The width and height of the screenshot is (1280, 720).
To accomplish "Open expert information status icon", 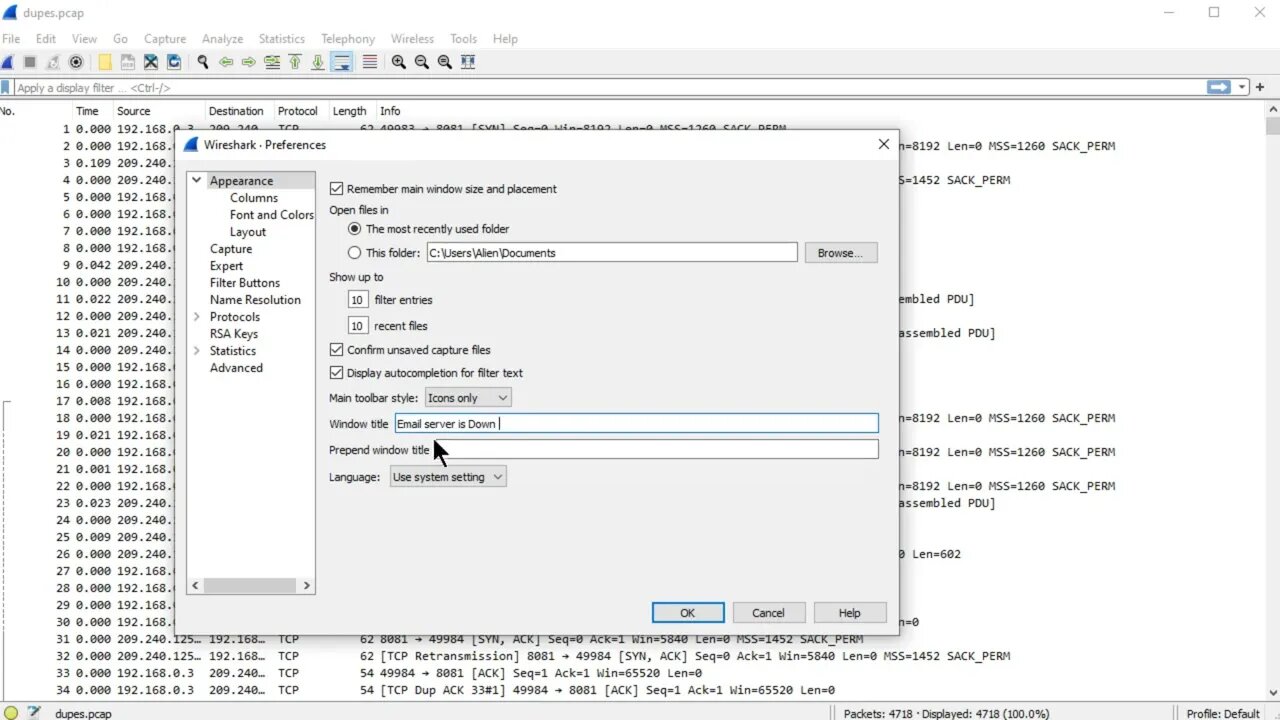I will tap(11, 713).
